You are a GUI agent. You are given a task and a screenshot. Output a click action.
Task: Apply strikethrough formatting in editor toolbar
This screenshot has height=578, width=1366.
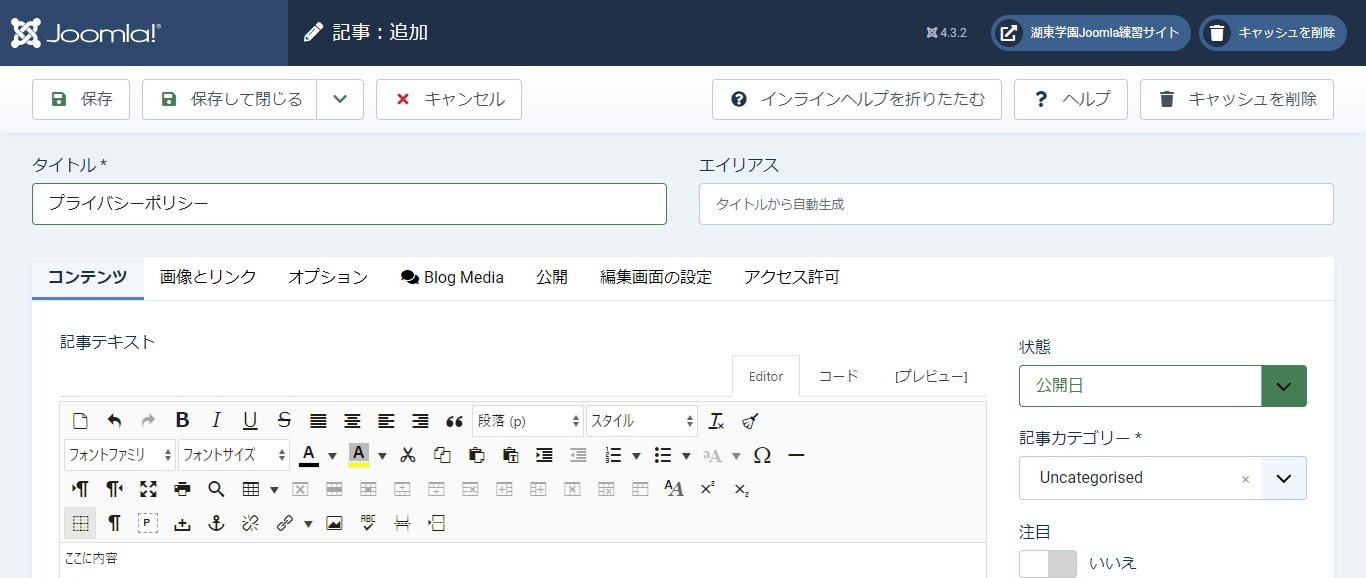coord(284,421)
